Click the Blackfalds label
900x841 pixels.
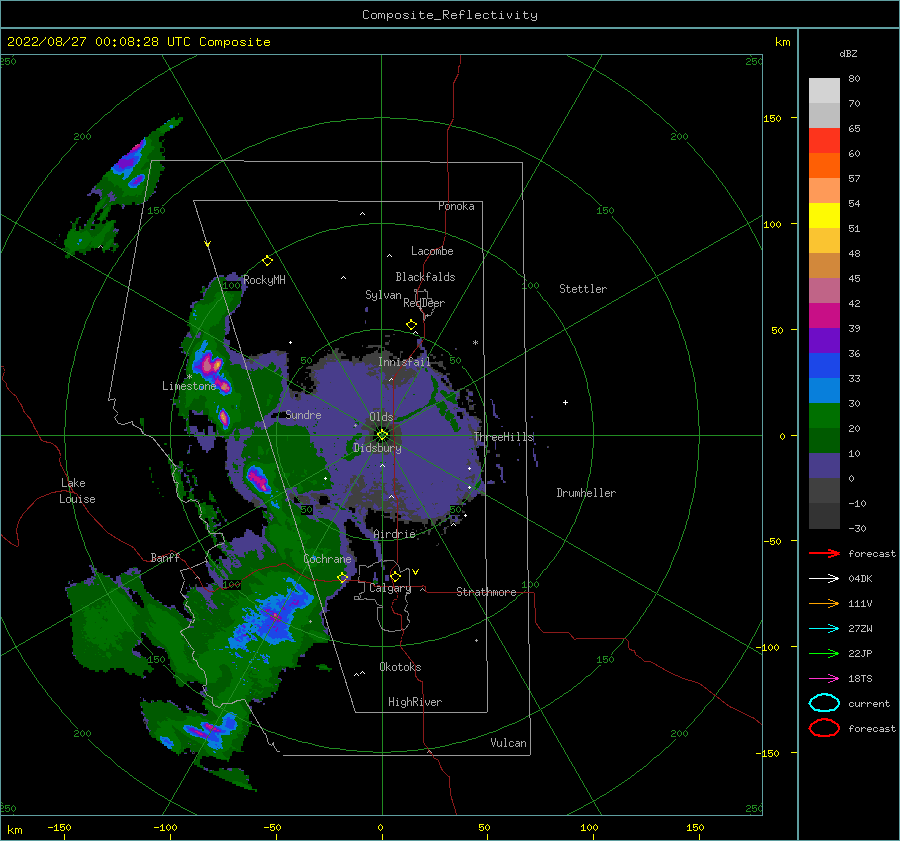(425, 277)
